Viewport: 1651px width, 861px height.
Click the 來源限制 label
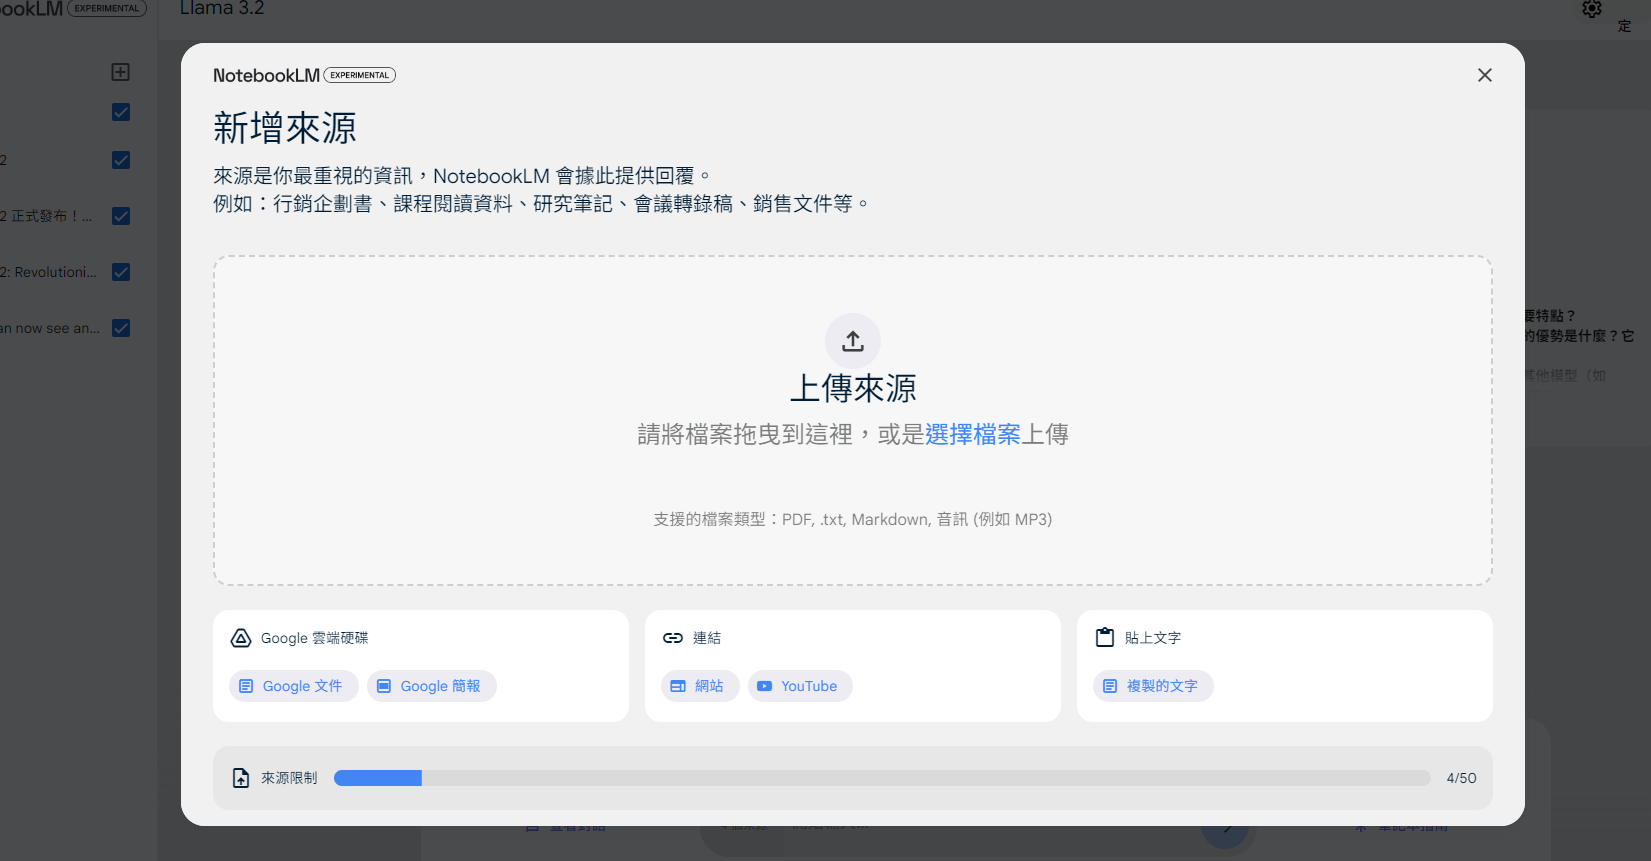pos(289,778)
